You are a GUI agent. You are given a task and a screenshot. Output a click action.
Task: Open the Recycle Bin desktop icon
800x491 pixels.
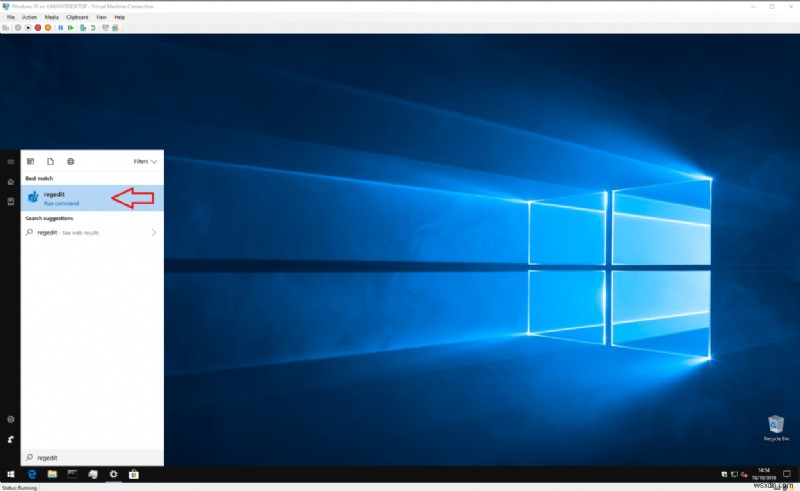point(776,428)
